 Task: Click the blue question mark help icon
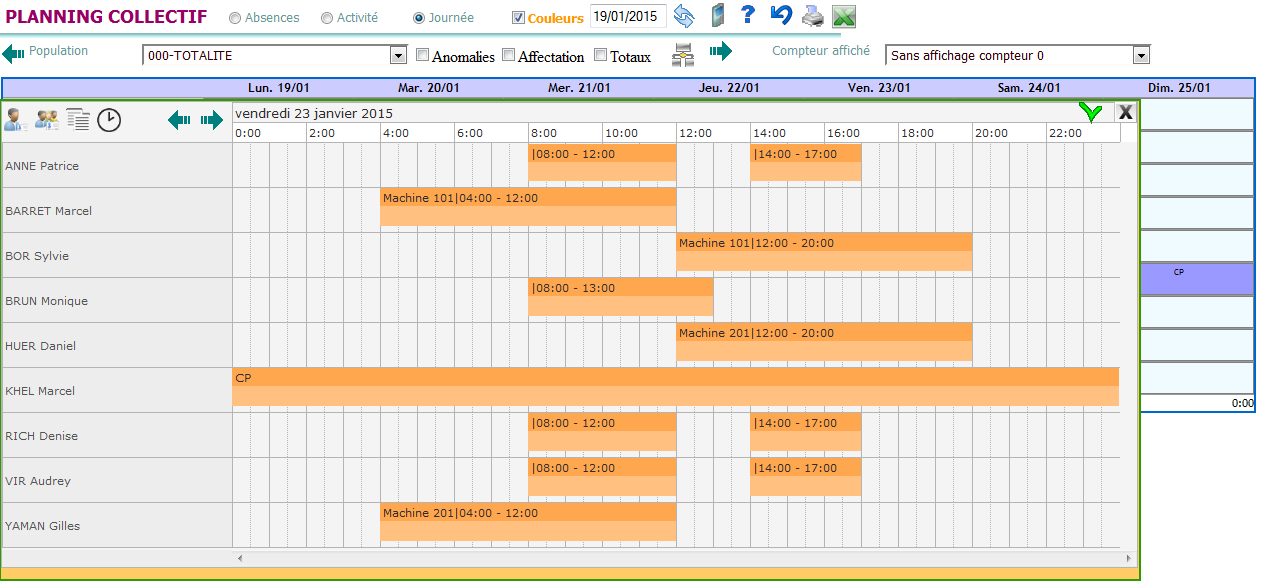coord(747,16)
